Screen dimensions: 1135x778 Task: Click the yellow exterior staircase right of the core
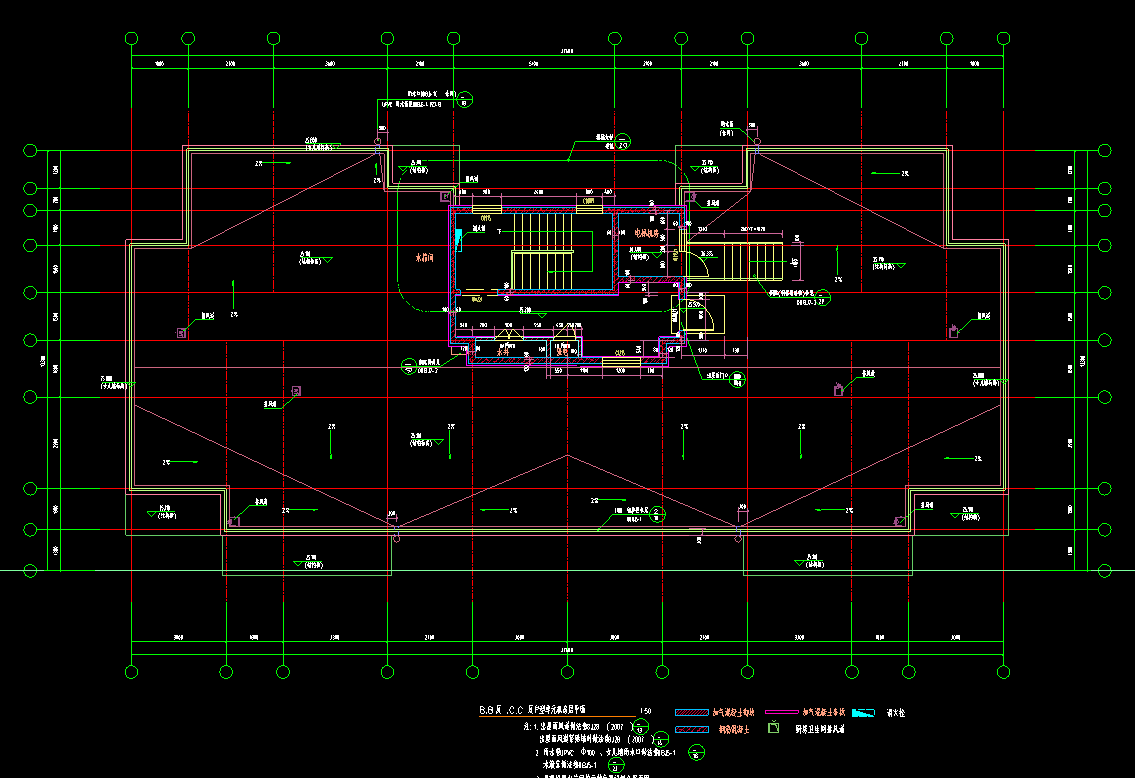[748, 261]
